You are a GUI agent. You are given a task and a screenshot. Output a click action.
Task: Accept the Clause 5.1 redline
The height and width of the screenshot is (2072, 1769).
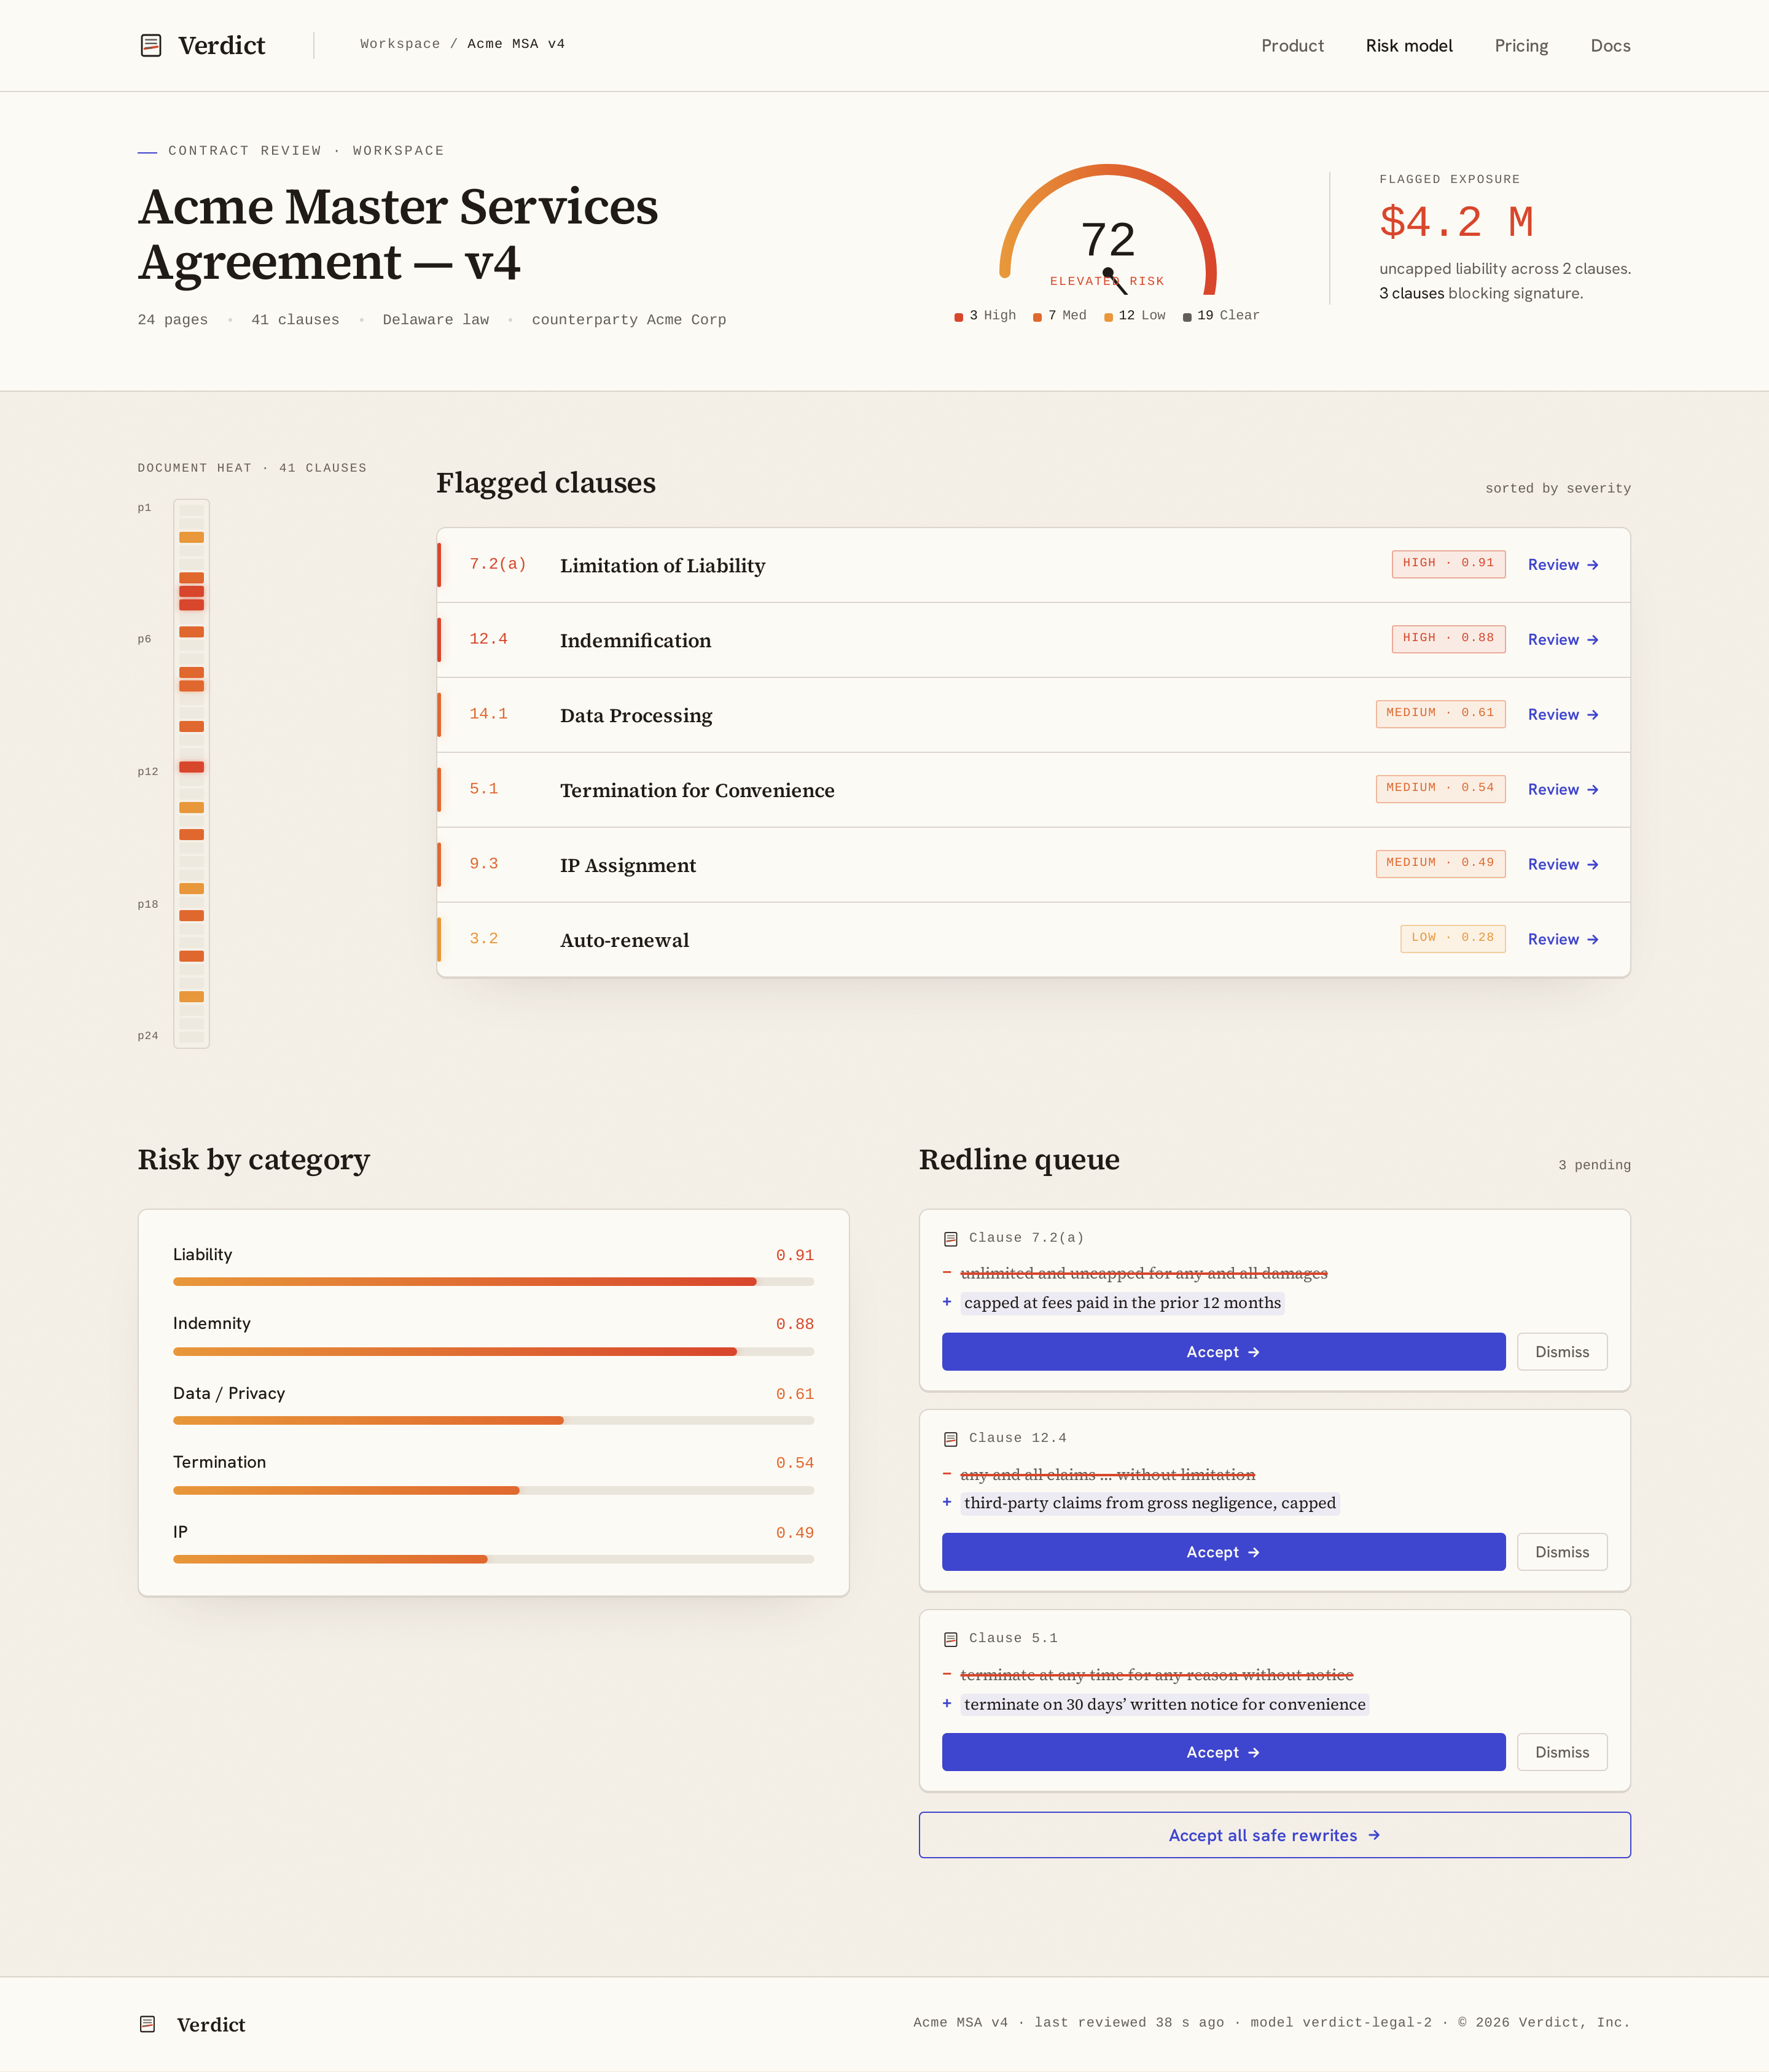(1223, 1752)
